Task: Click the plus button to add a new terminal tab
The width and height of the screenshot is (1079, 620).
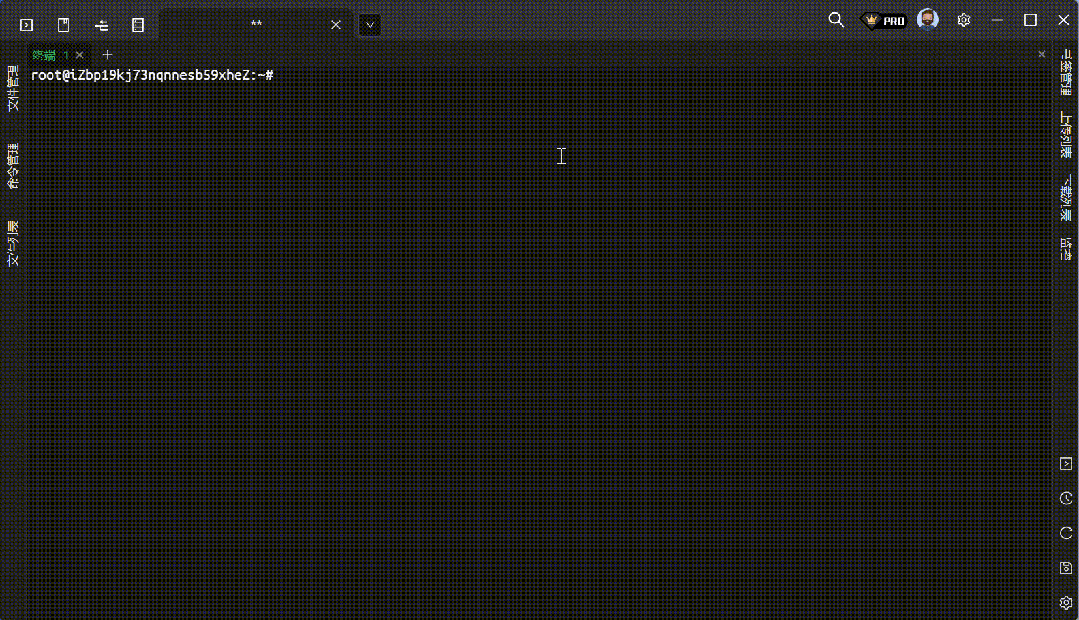Action: 107,55
